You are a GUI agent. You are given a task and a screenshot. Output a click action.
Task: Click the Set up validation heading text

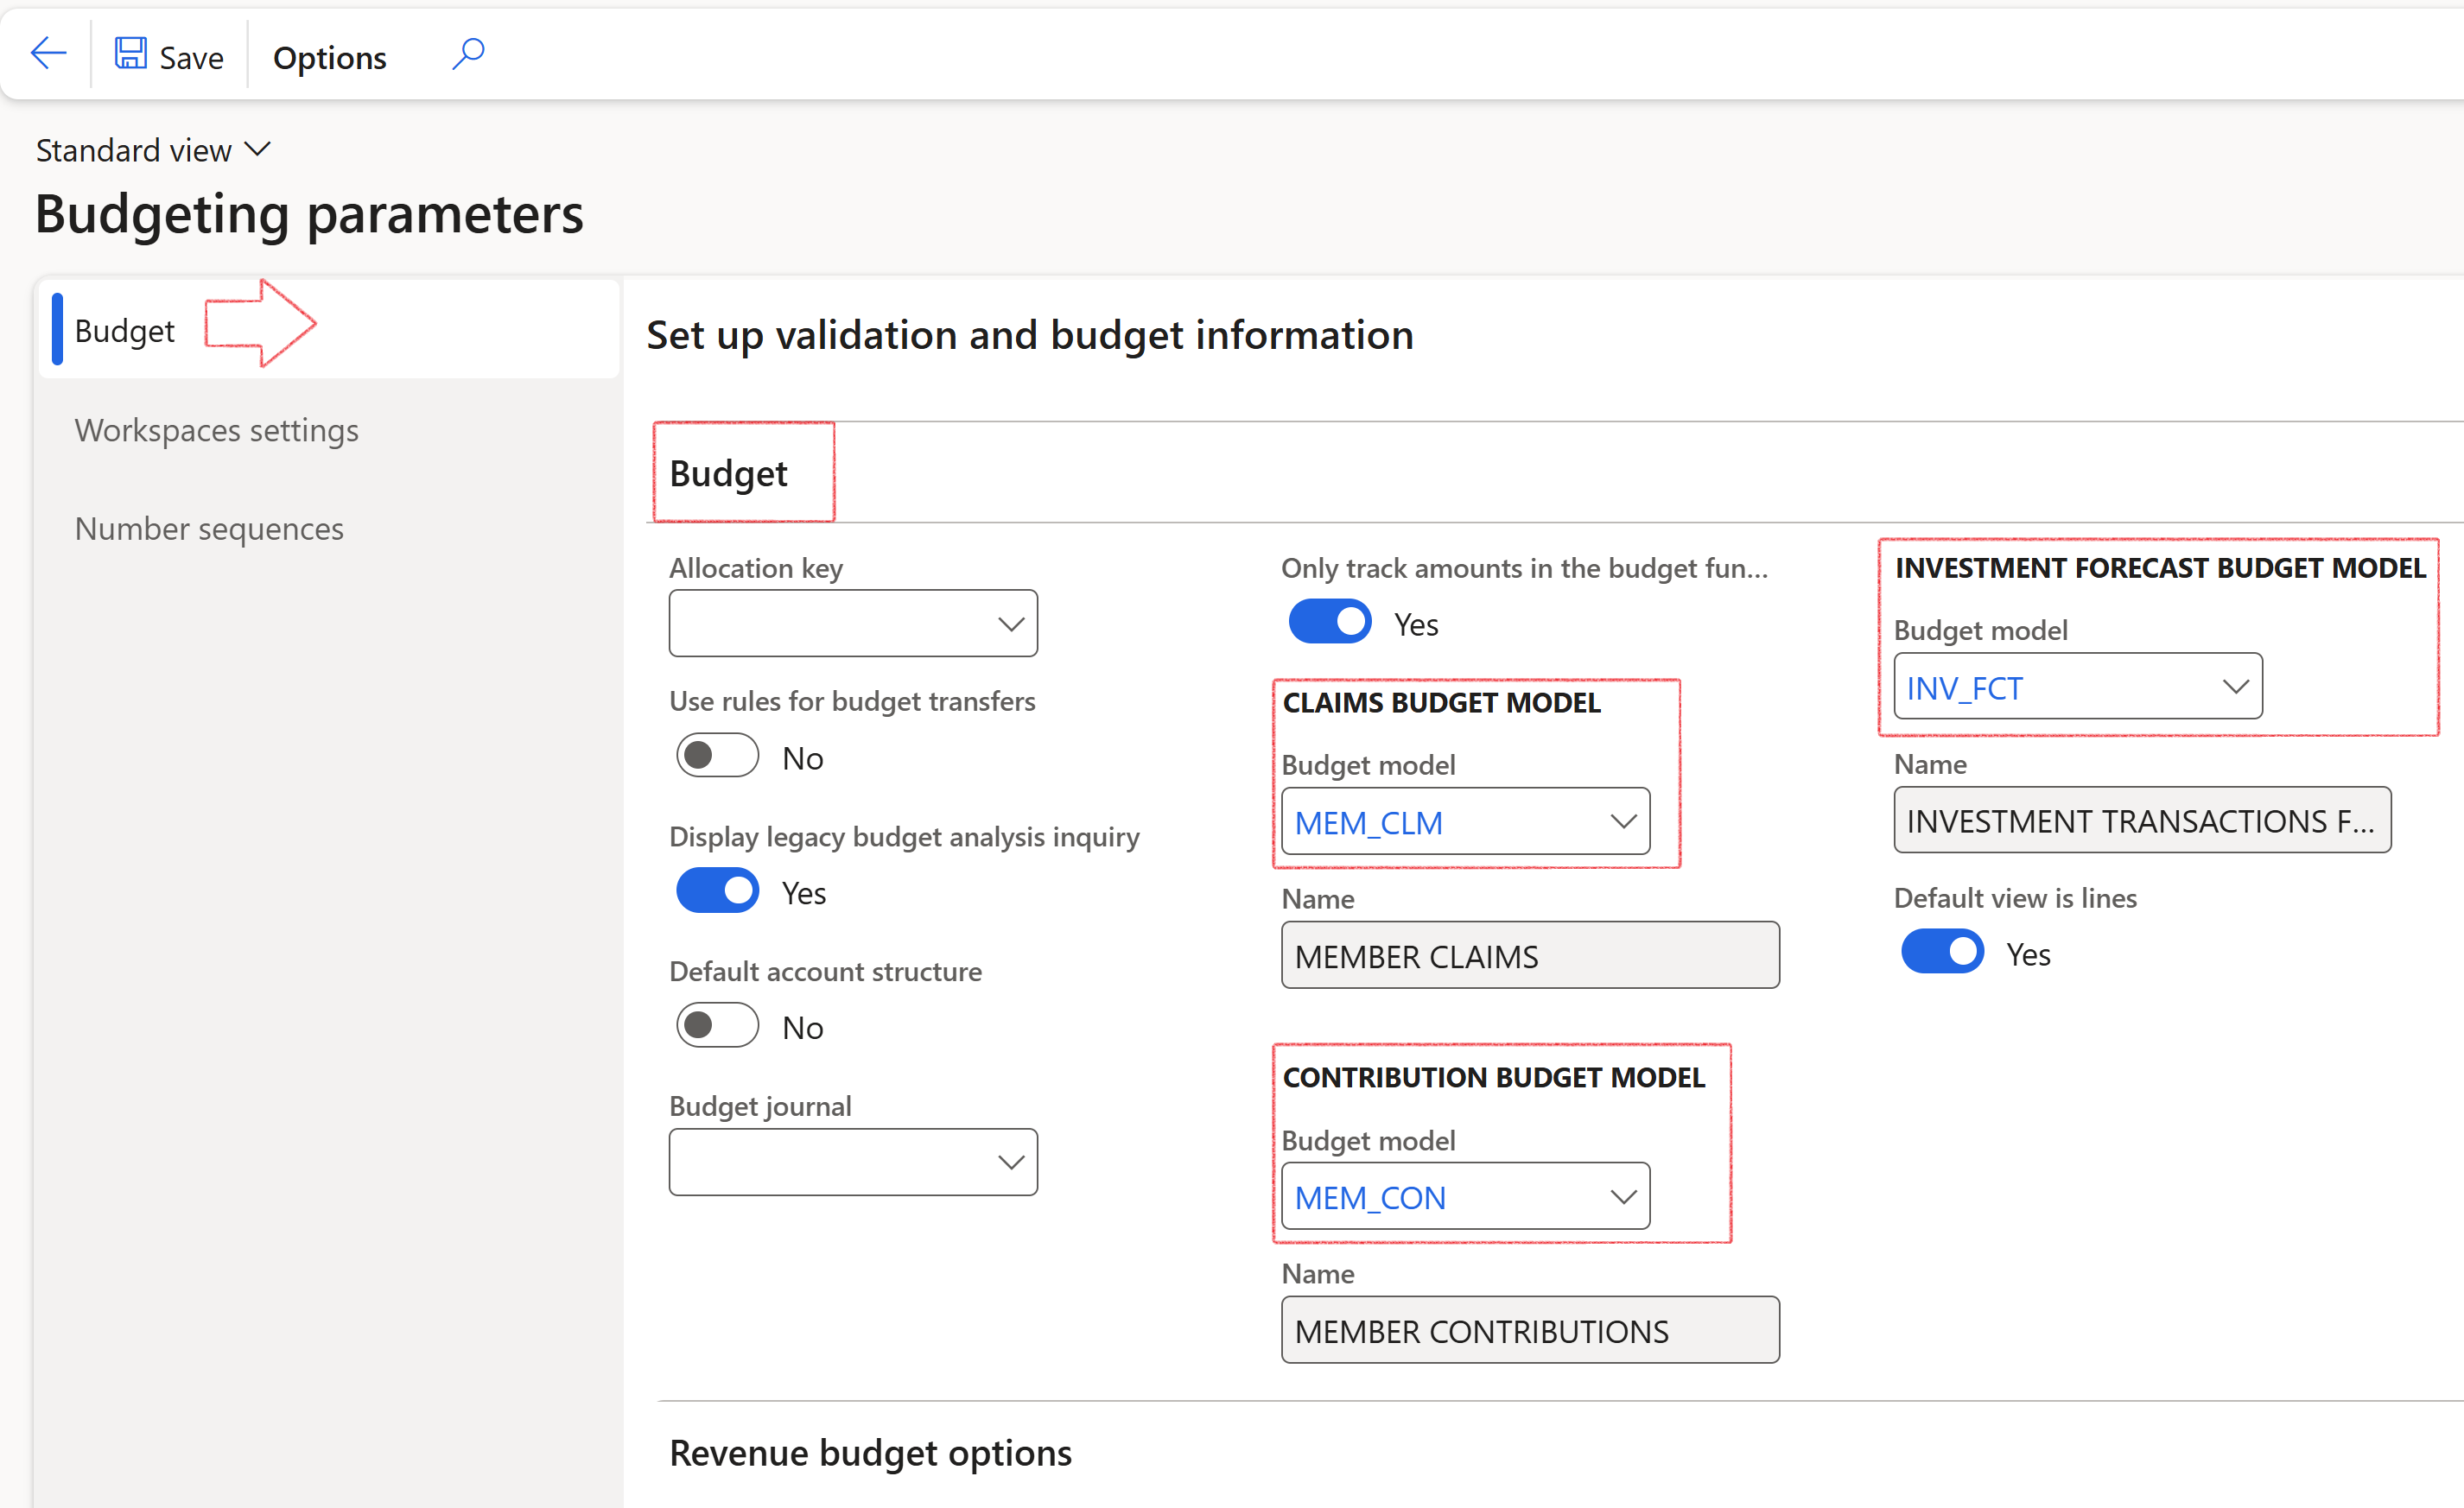[x=1030, y=335]
